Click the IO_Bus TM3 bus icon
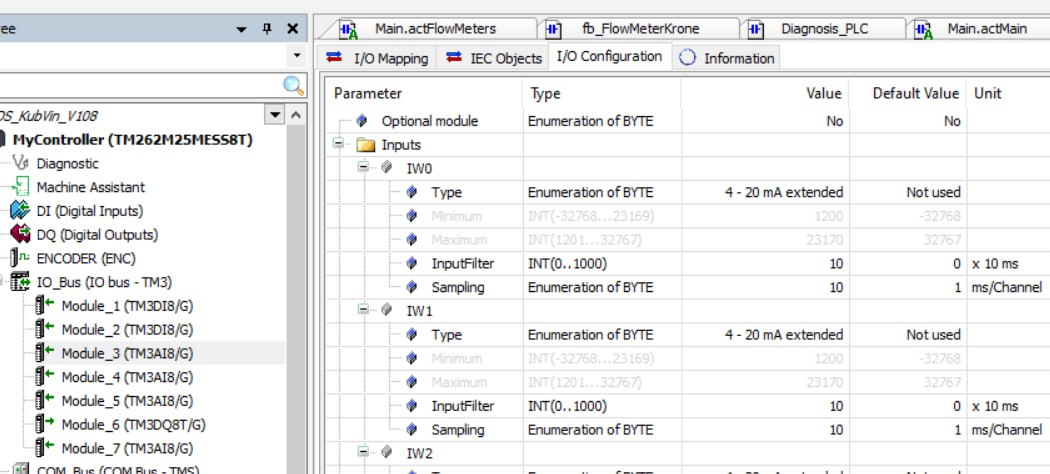 21,282
